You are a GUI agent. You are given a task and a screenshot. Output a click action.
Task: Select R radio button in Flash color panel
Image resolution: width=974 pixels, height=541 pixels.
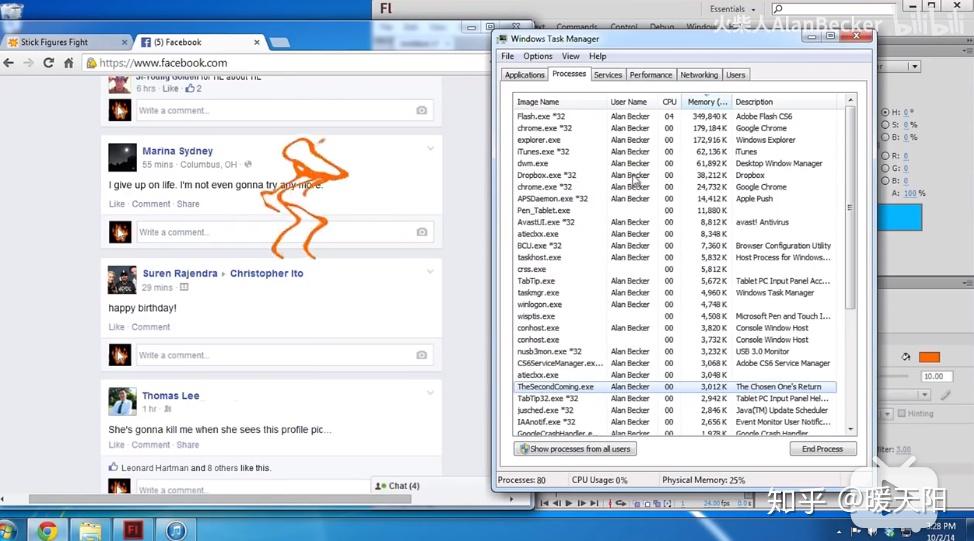[885, 155]
